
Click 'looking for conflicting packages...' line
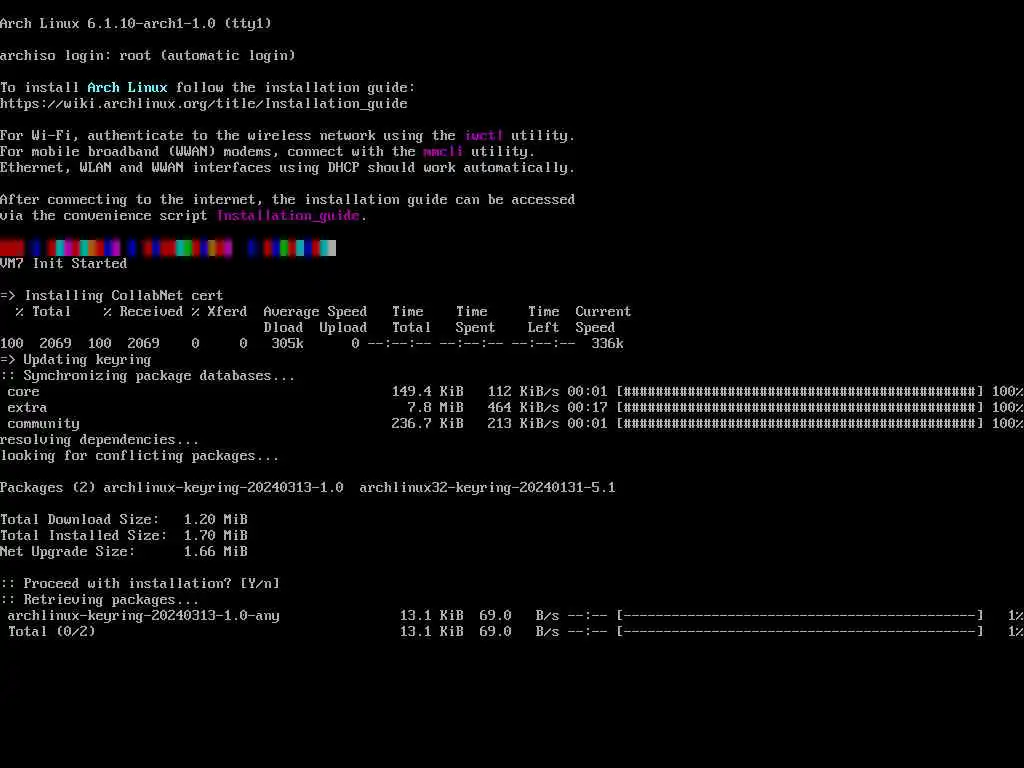click(140, 456)
